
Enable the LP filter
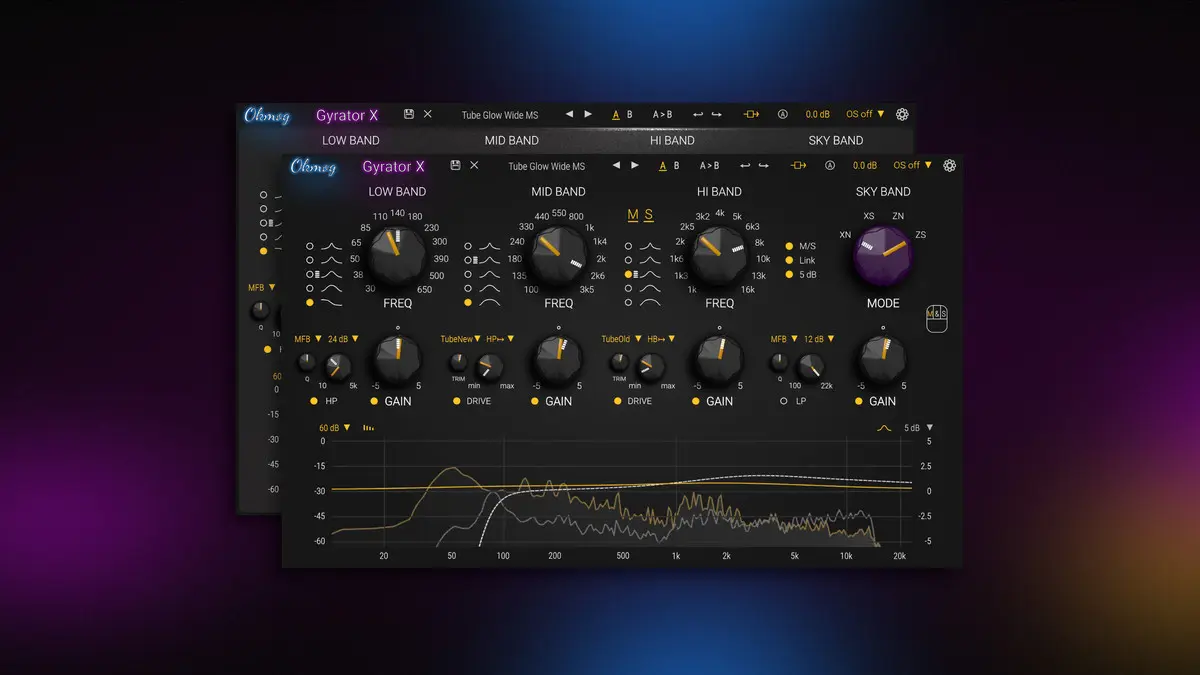(x=784, y=401)
